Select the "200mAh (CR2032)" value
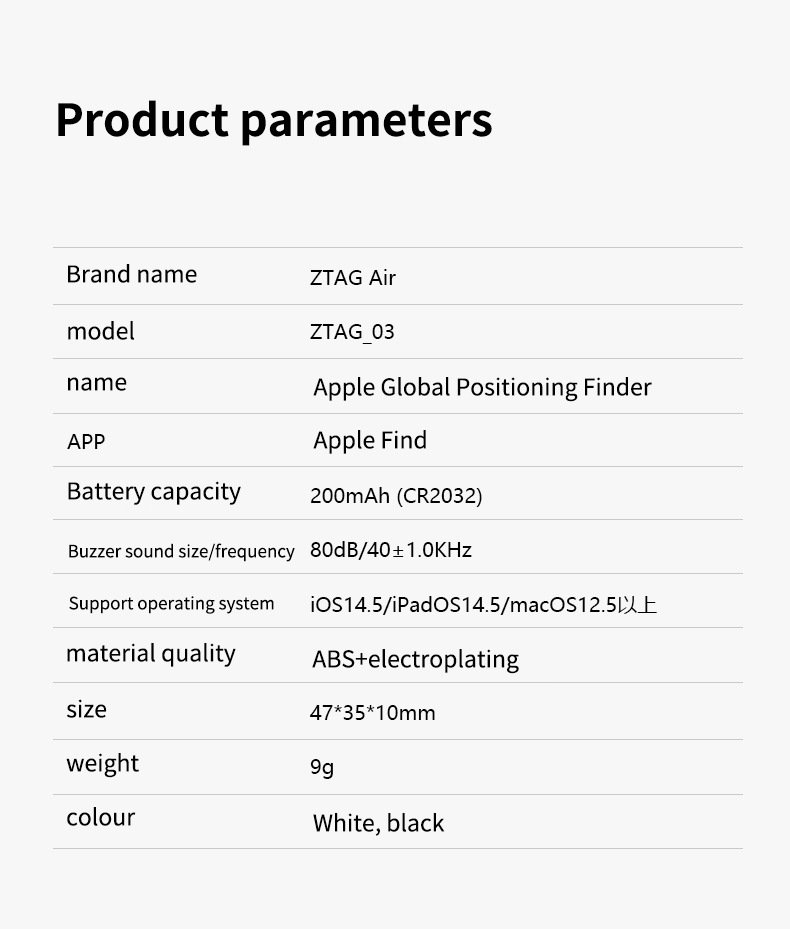Screen dimensions: 790x929 [x=396, y=496]
